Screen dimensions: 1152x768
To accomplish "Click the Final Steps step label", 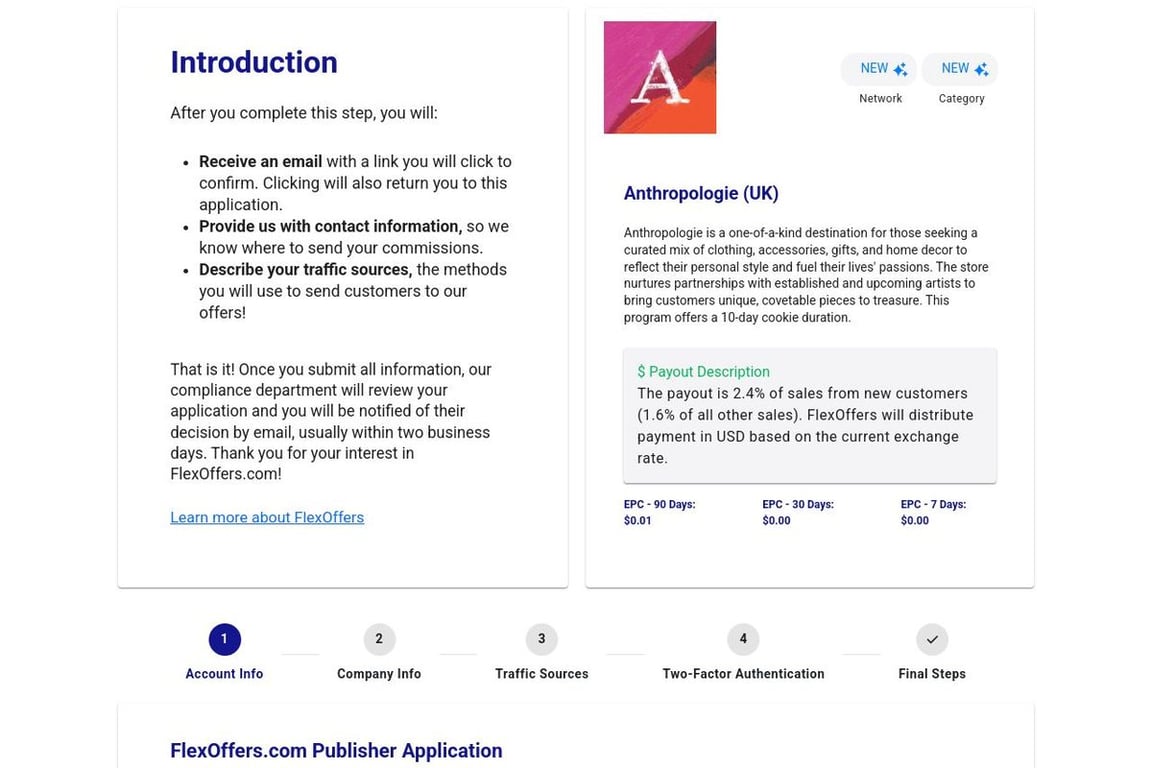I will point(932,674).
